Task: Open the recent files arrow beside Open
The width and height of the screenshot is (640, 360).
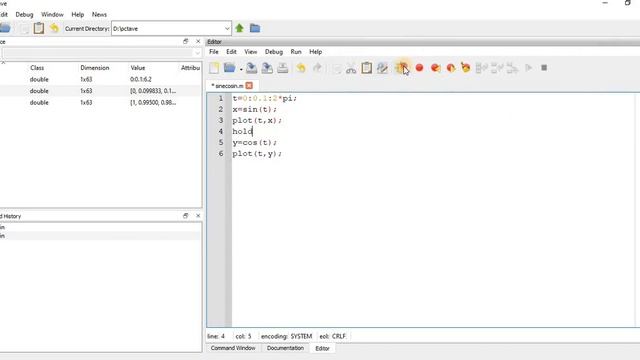Action: 241,69
